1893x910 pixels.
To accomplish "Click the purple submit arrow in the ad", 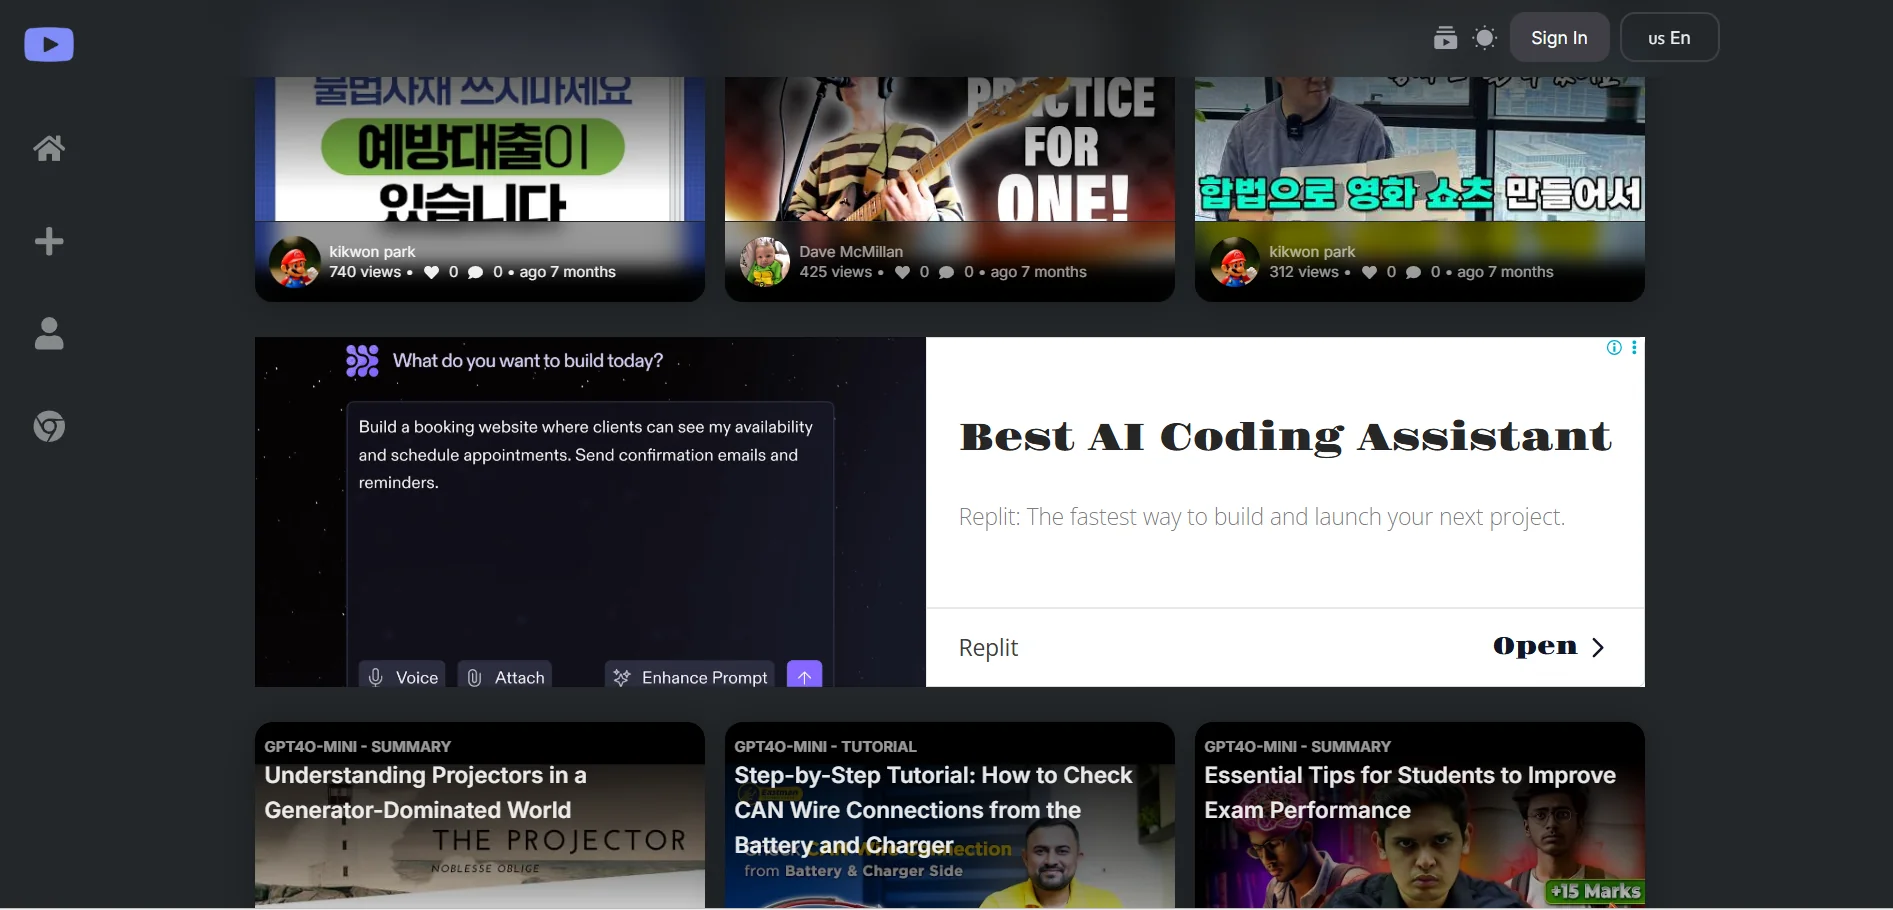I will pyautogui.click(x=804, y=676).
